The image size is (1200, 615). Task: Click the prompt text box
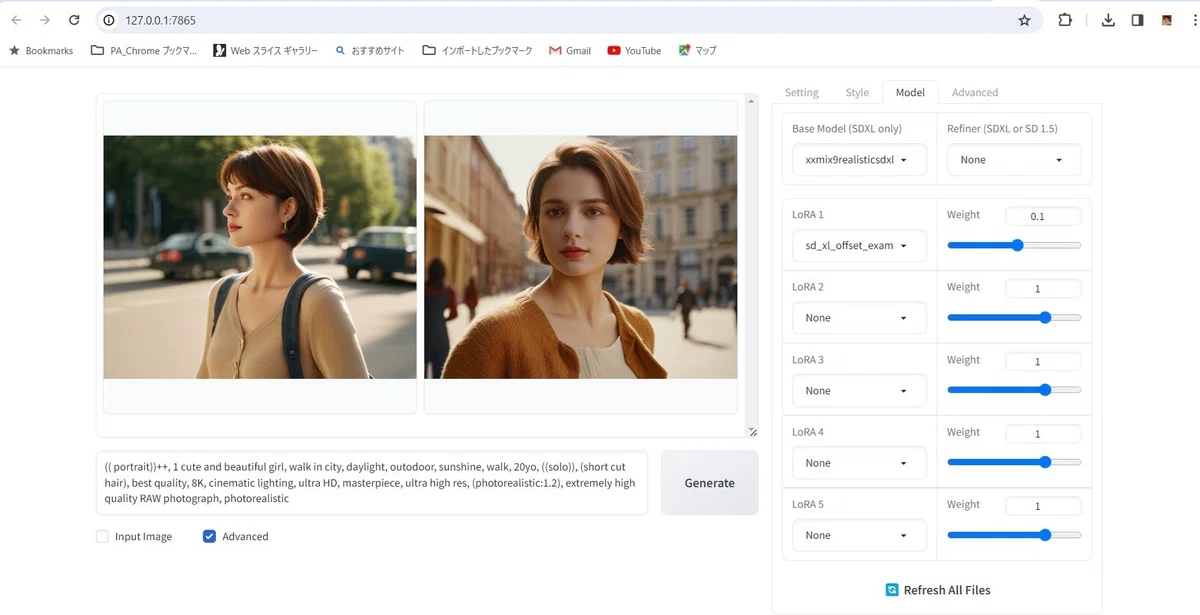[372, 483]
